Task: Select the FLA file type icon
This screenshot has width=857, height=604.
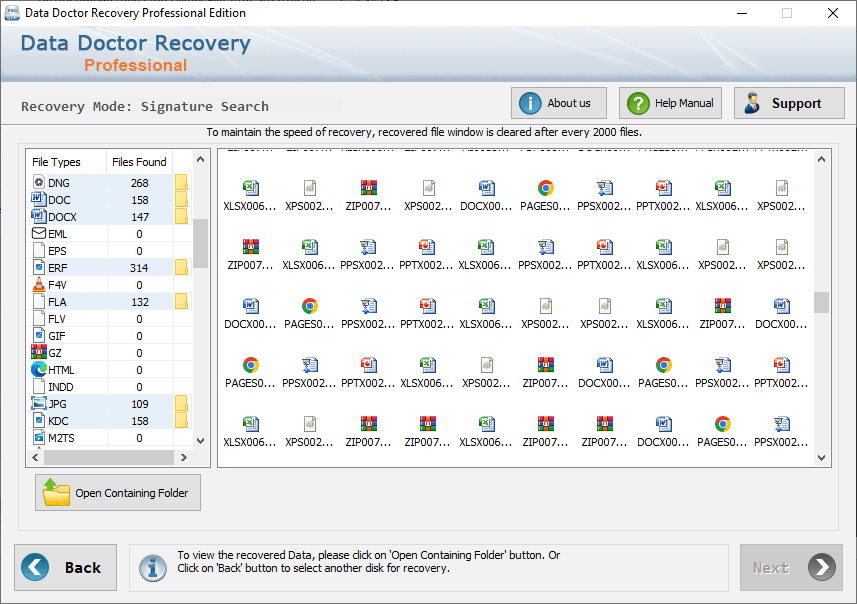Action: point(39,301)
